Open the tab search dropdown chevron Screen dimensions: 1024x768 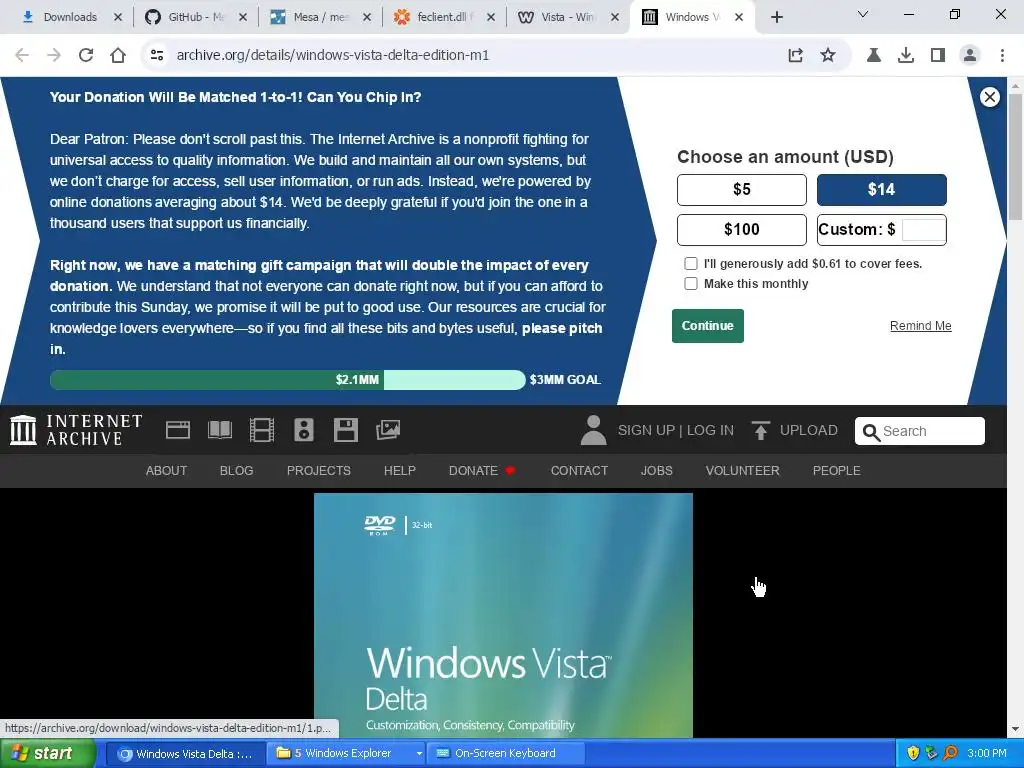click(x=863, y=14)
